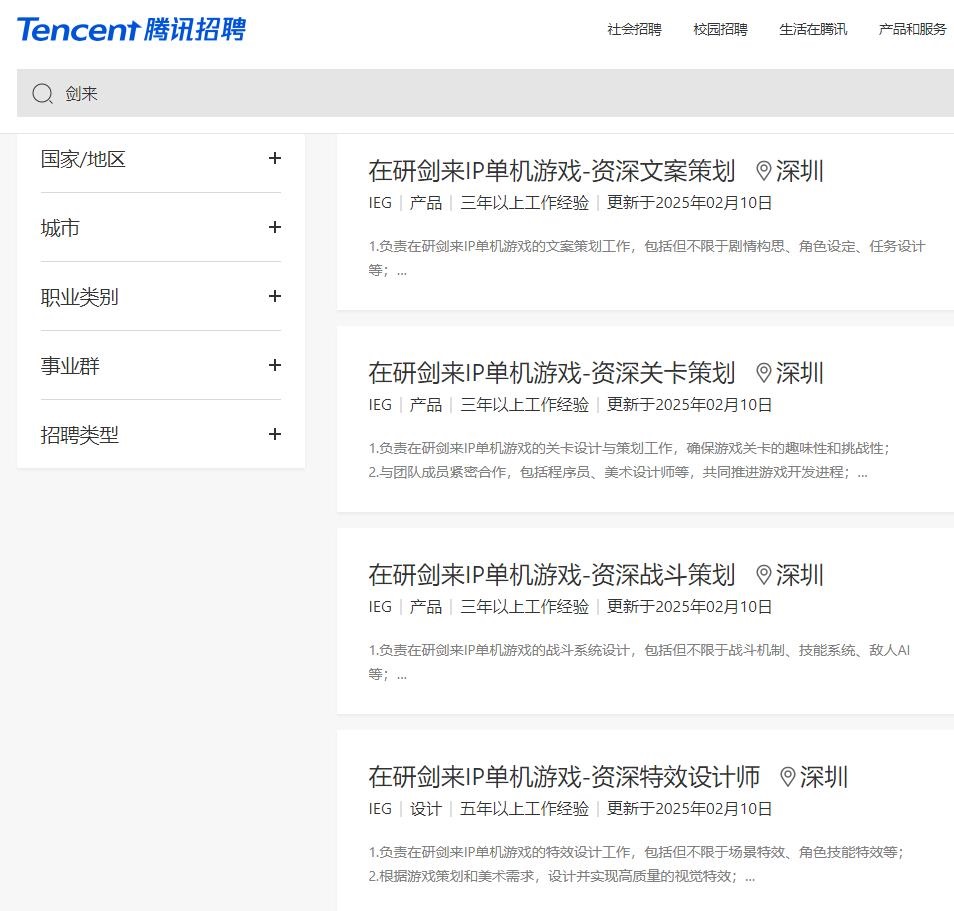This screenshot has width=954, height=911.
Task: Click the search box containing 剑来
Action: [485, 93]
